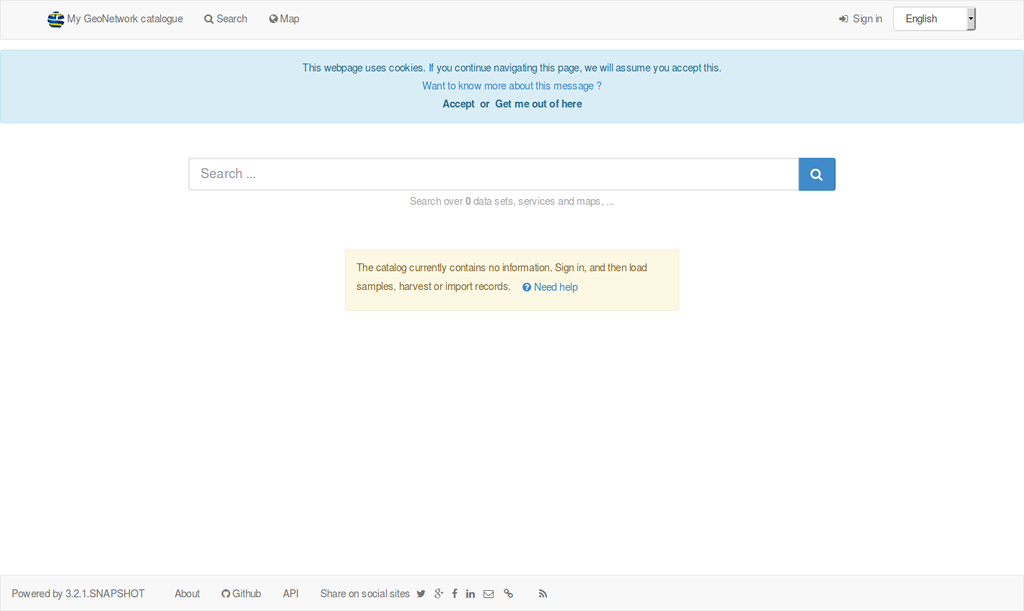Click the permalink chain icon
Viewport: 1024px width, 611px height.
pyautogui.click(x=508, y=593)
